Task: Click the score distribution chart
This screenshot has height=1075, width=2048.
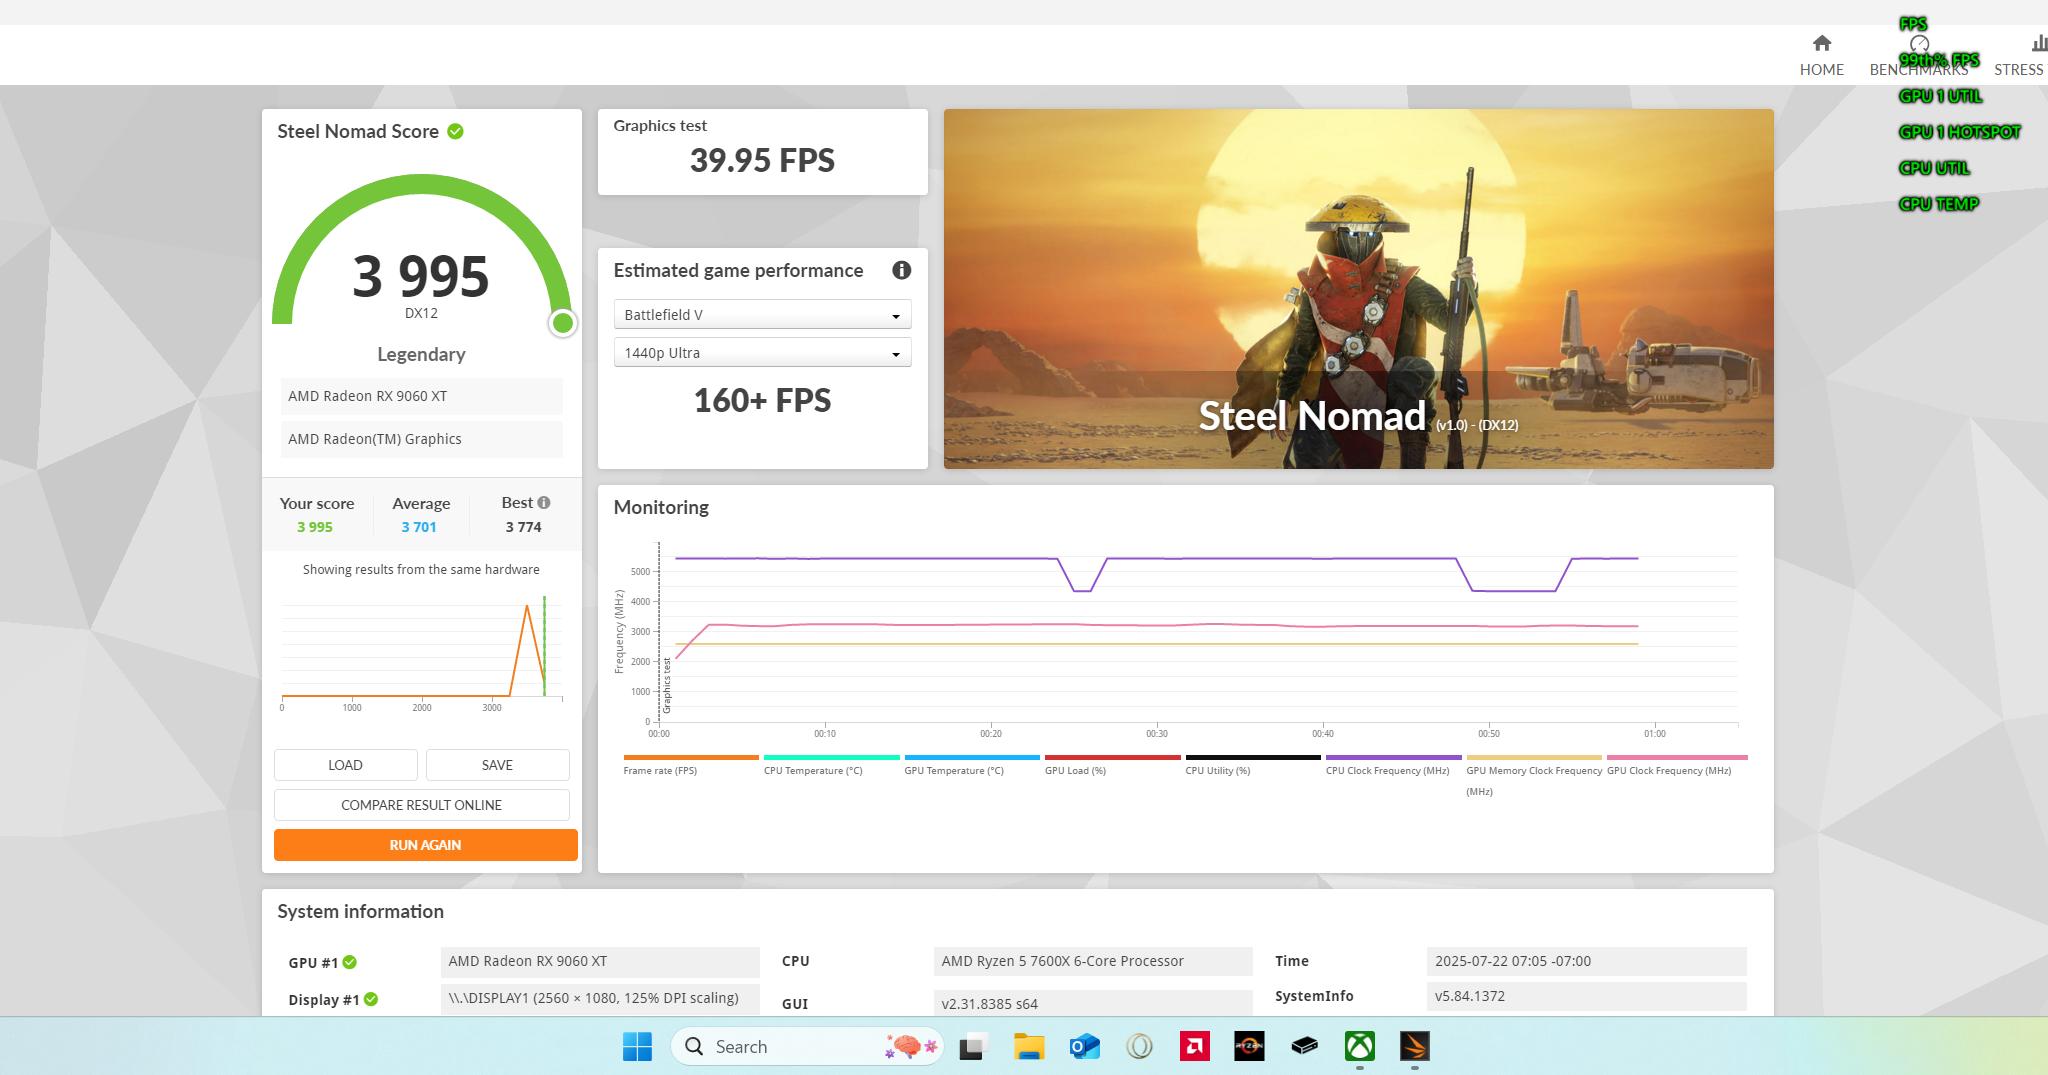Action: 421,652
